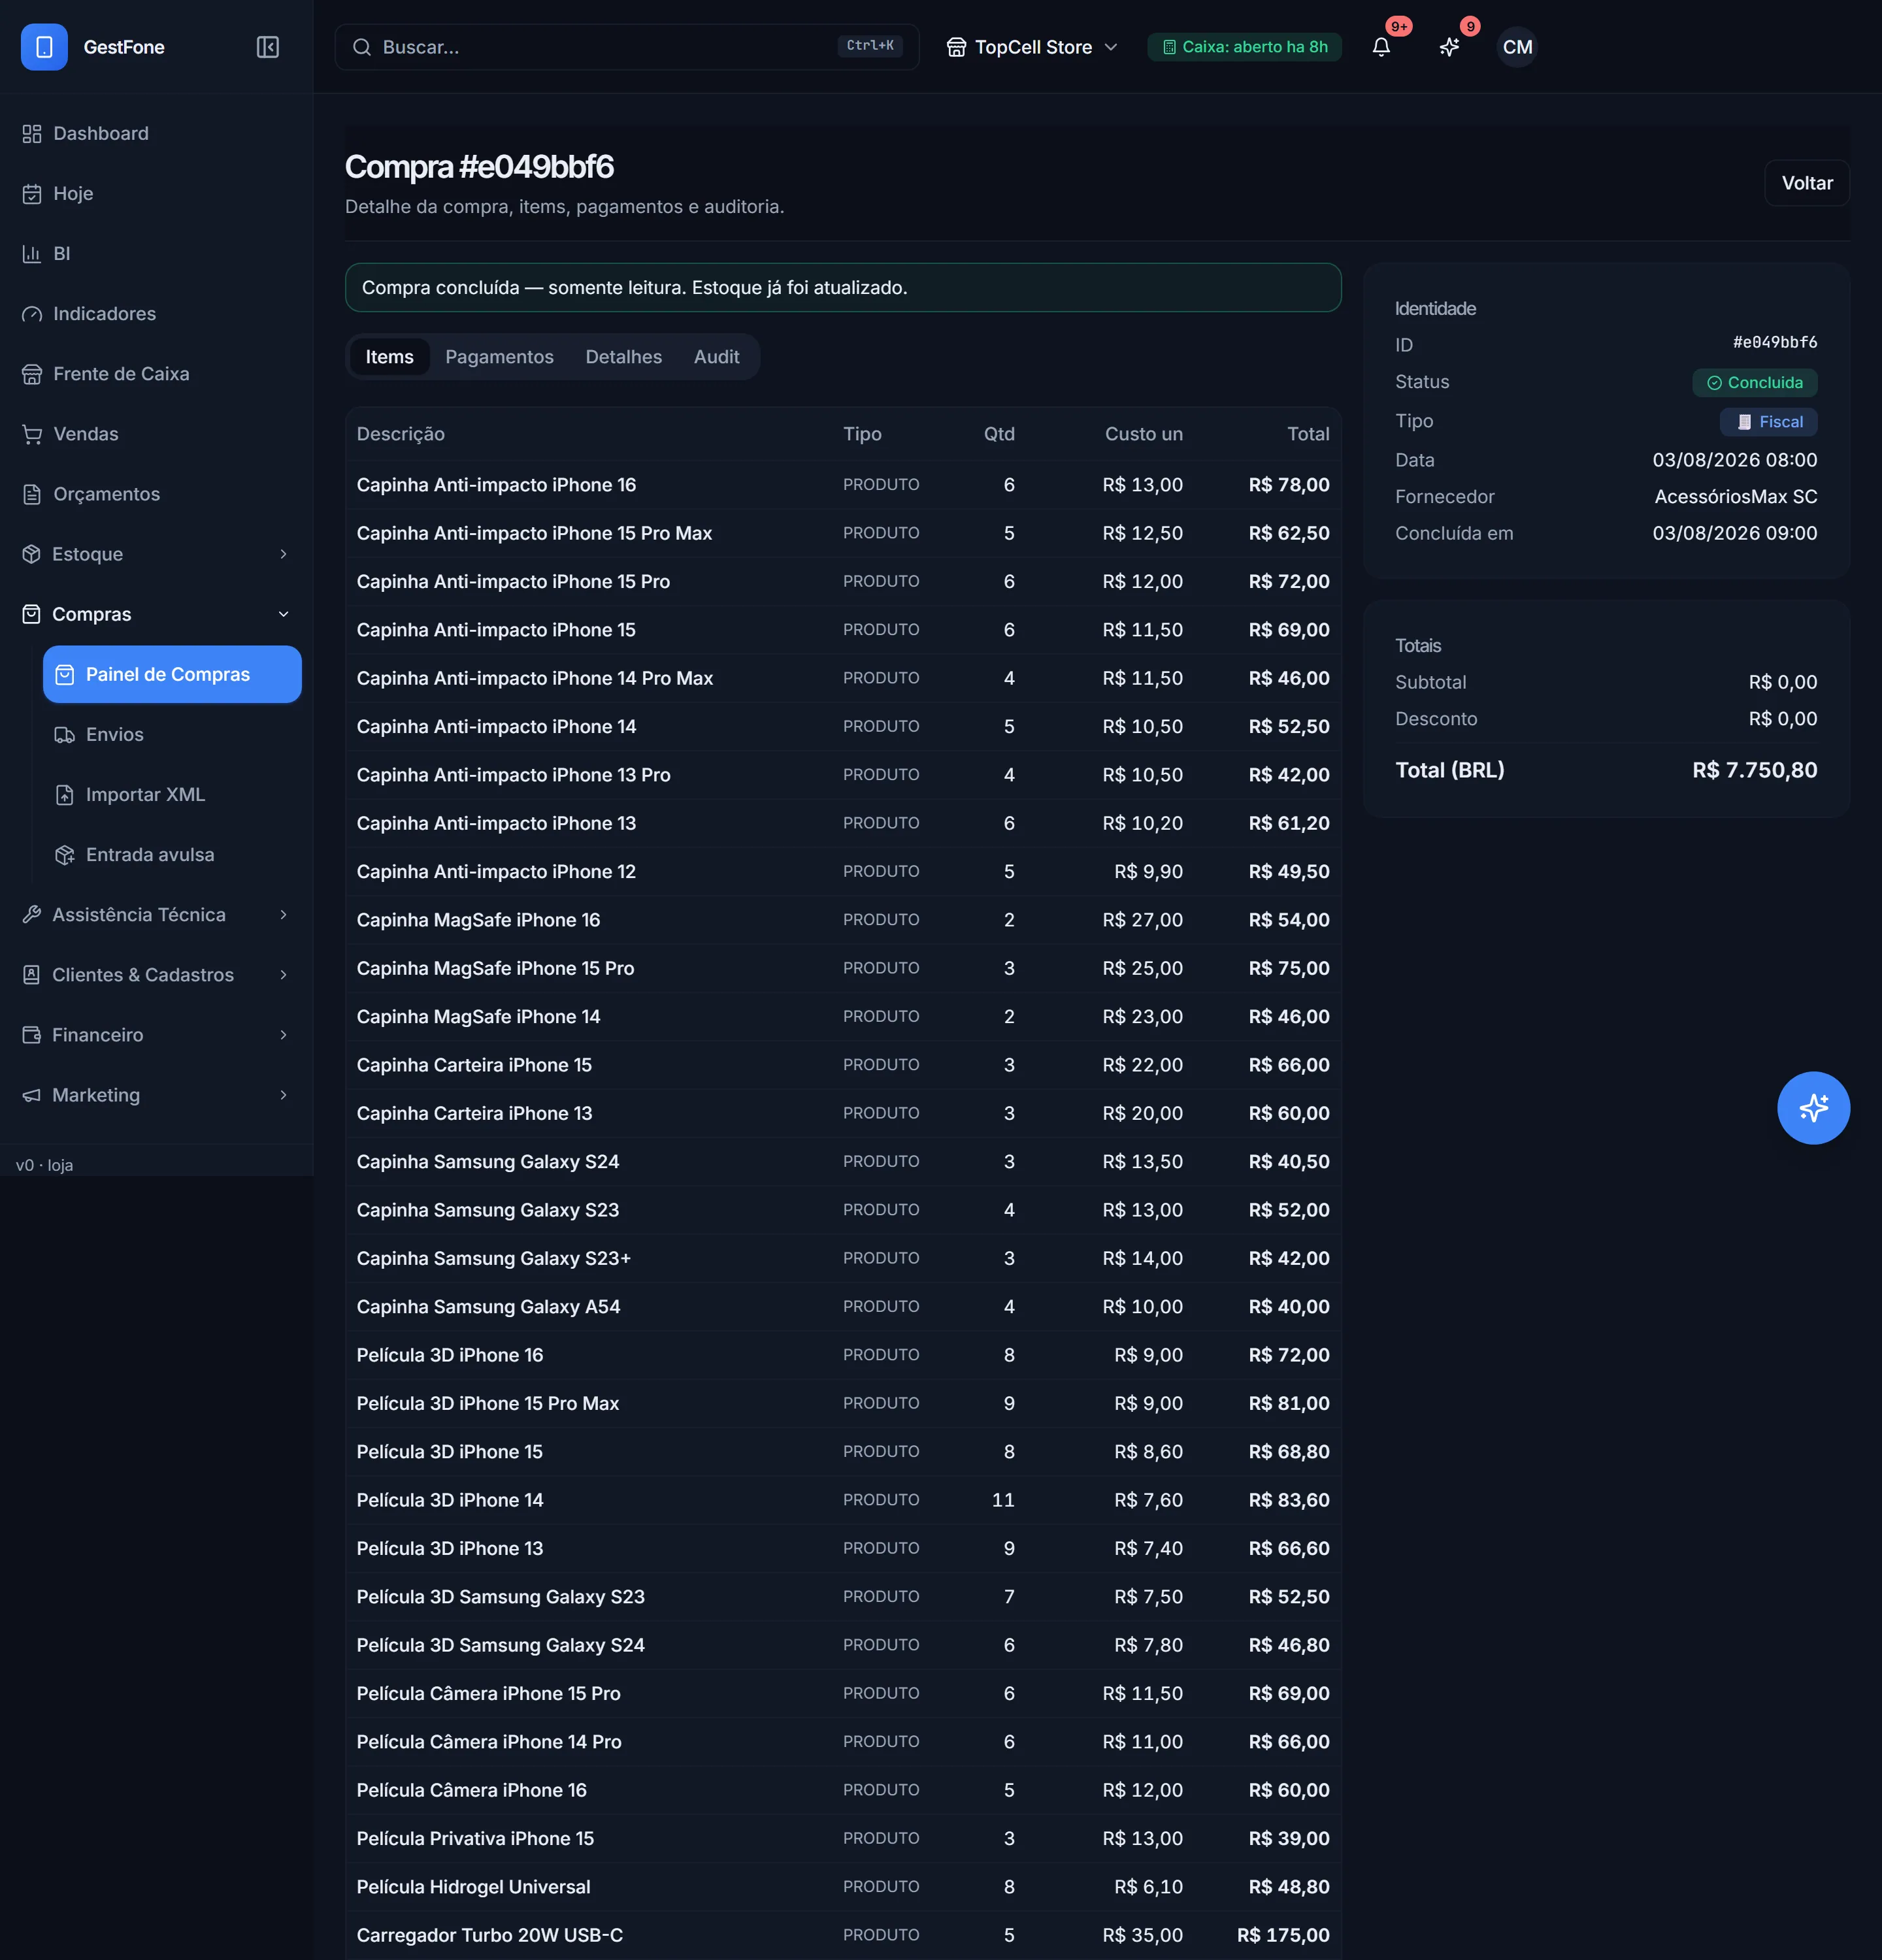Viewport: 1882px width, 1960px height.
Task: Expand the Financeiro chevron
Action: coord(283,1035)
